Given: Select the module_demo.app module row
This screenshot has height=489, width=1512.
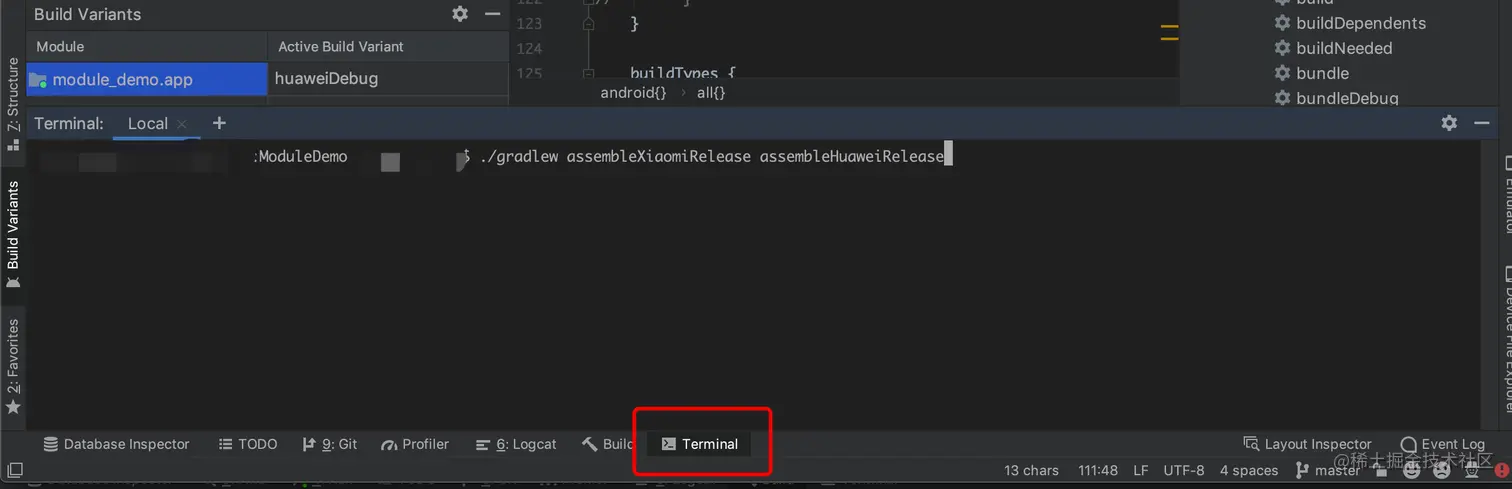Looking at the screenshot, I should pos(147,79).
